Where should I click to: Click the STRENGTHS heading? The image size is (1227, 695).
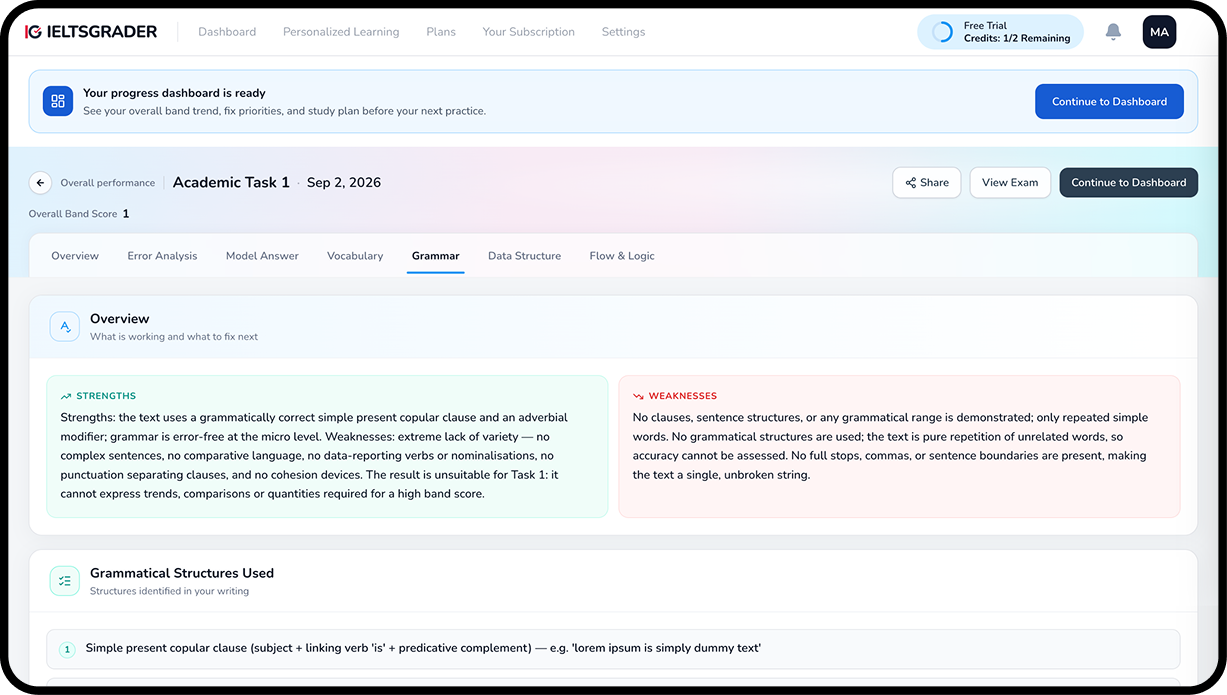[106, 396]
